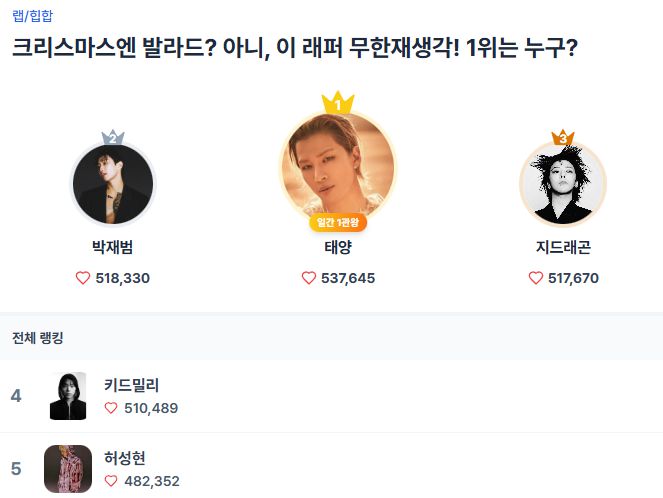This screenshot has width=663, height=498.
Task: Click 키드밀리's thumbnail in the ranking list
Action: 68,396
